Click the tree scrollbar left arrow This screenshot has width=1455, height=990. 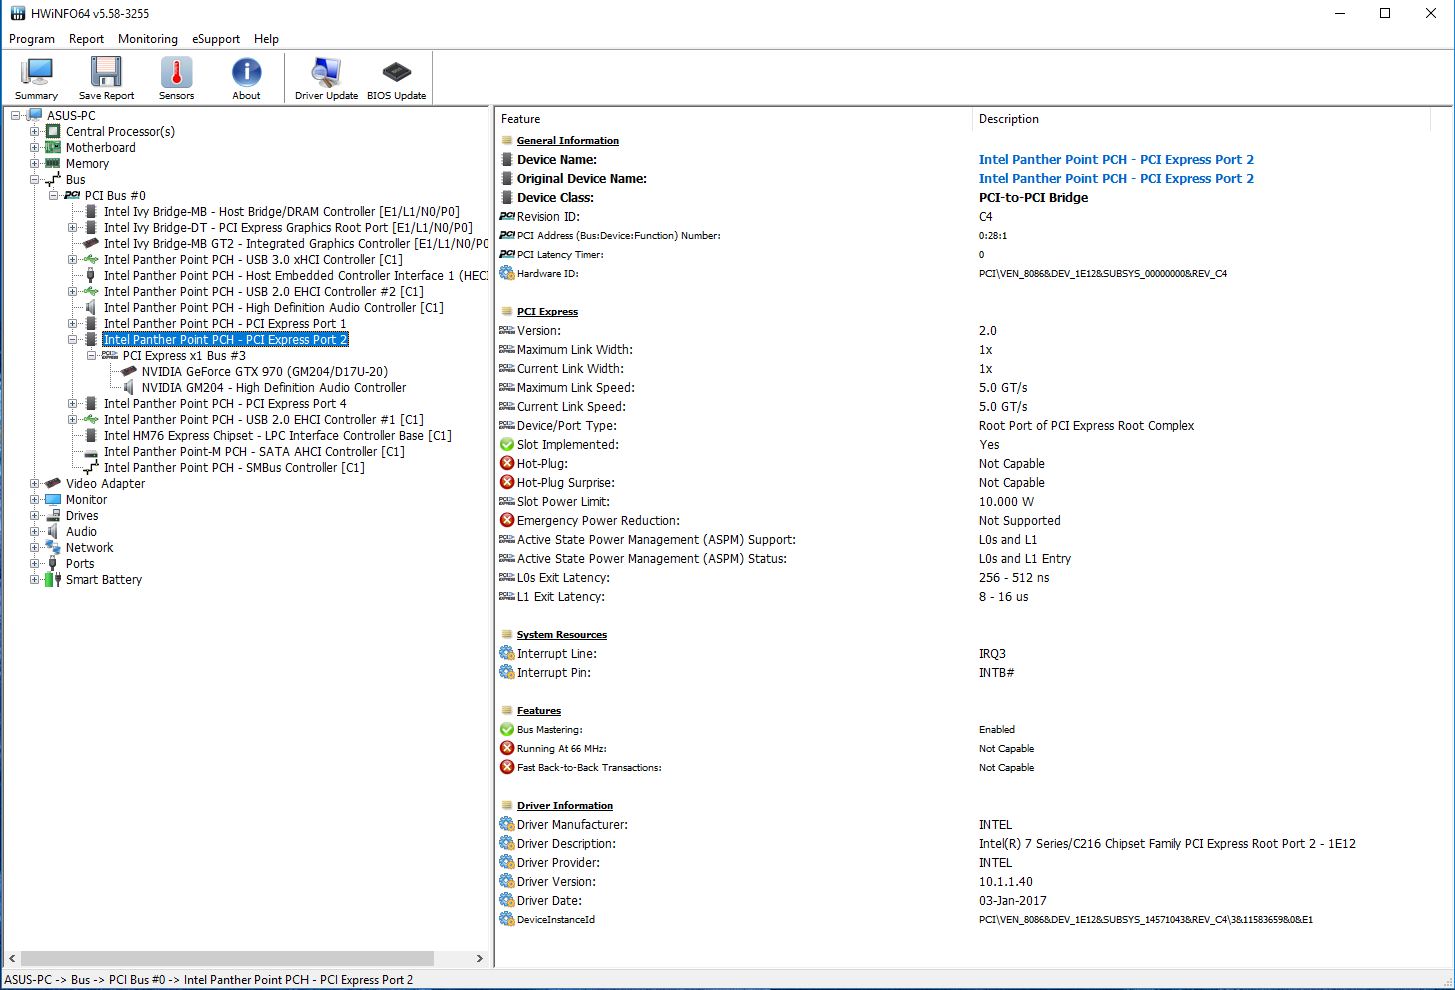tap(12, 958)
